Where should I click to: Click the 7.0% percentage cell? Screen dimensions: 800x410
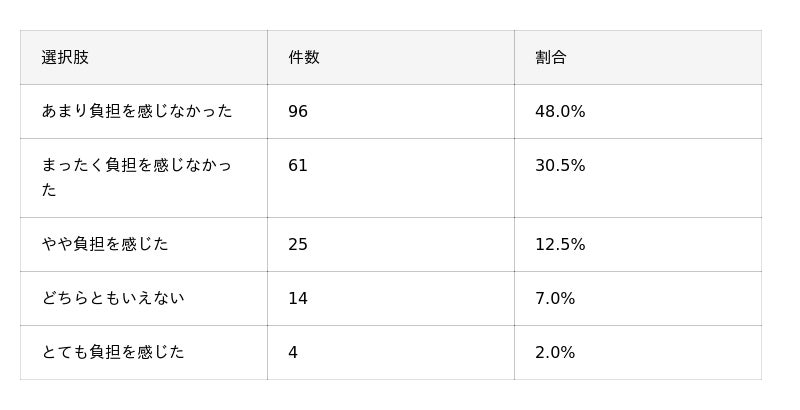point(638,299)
